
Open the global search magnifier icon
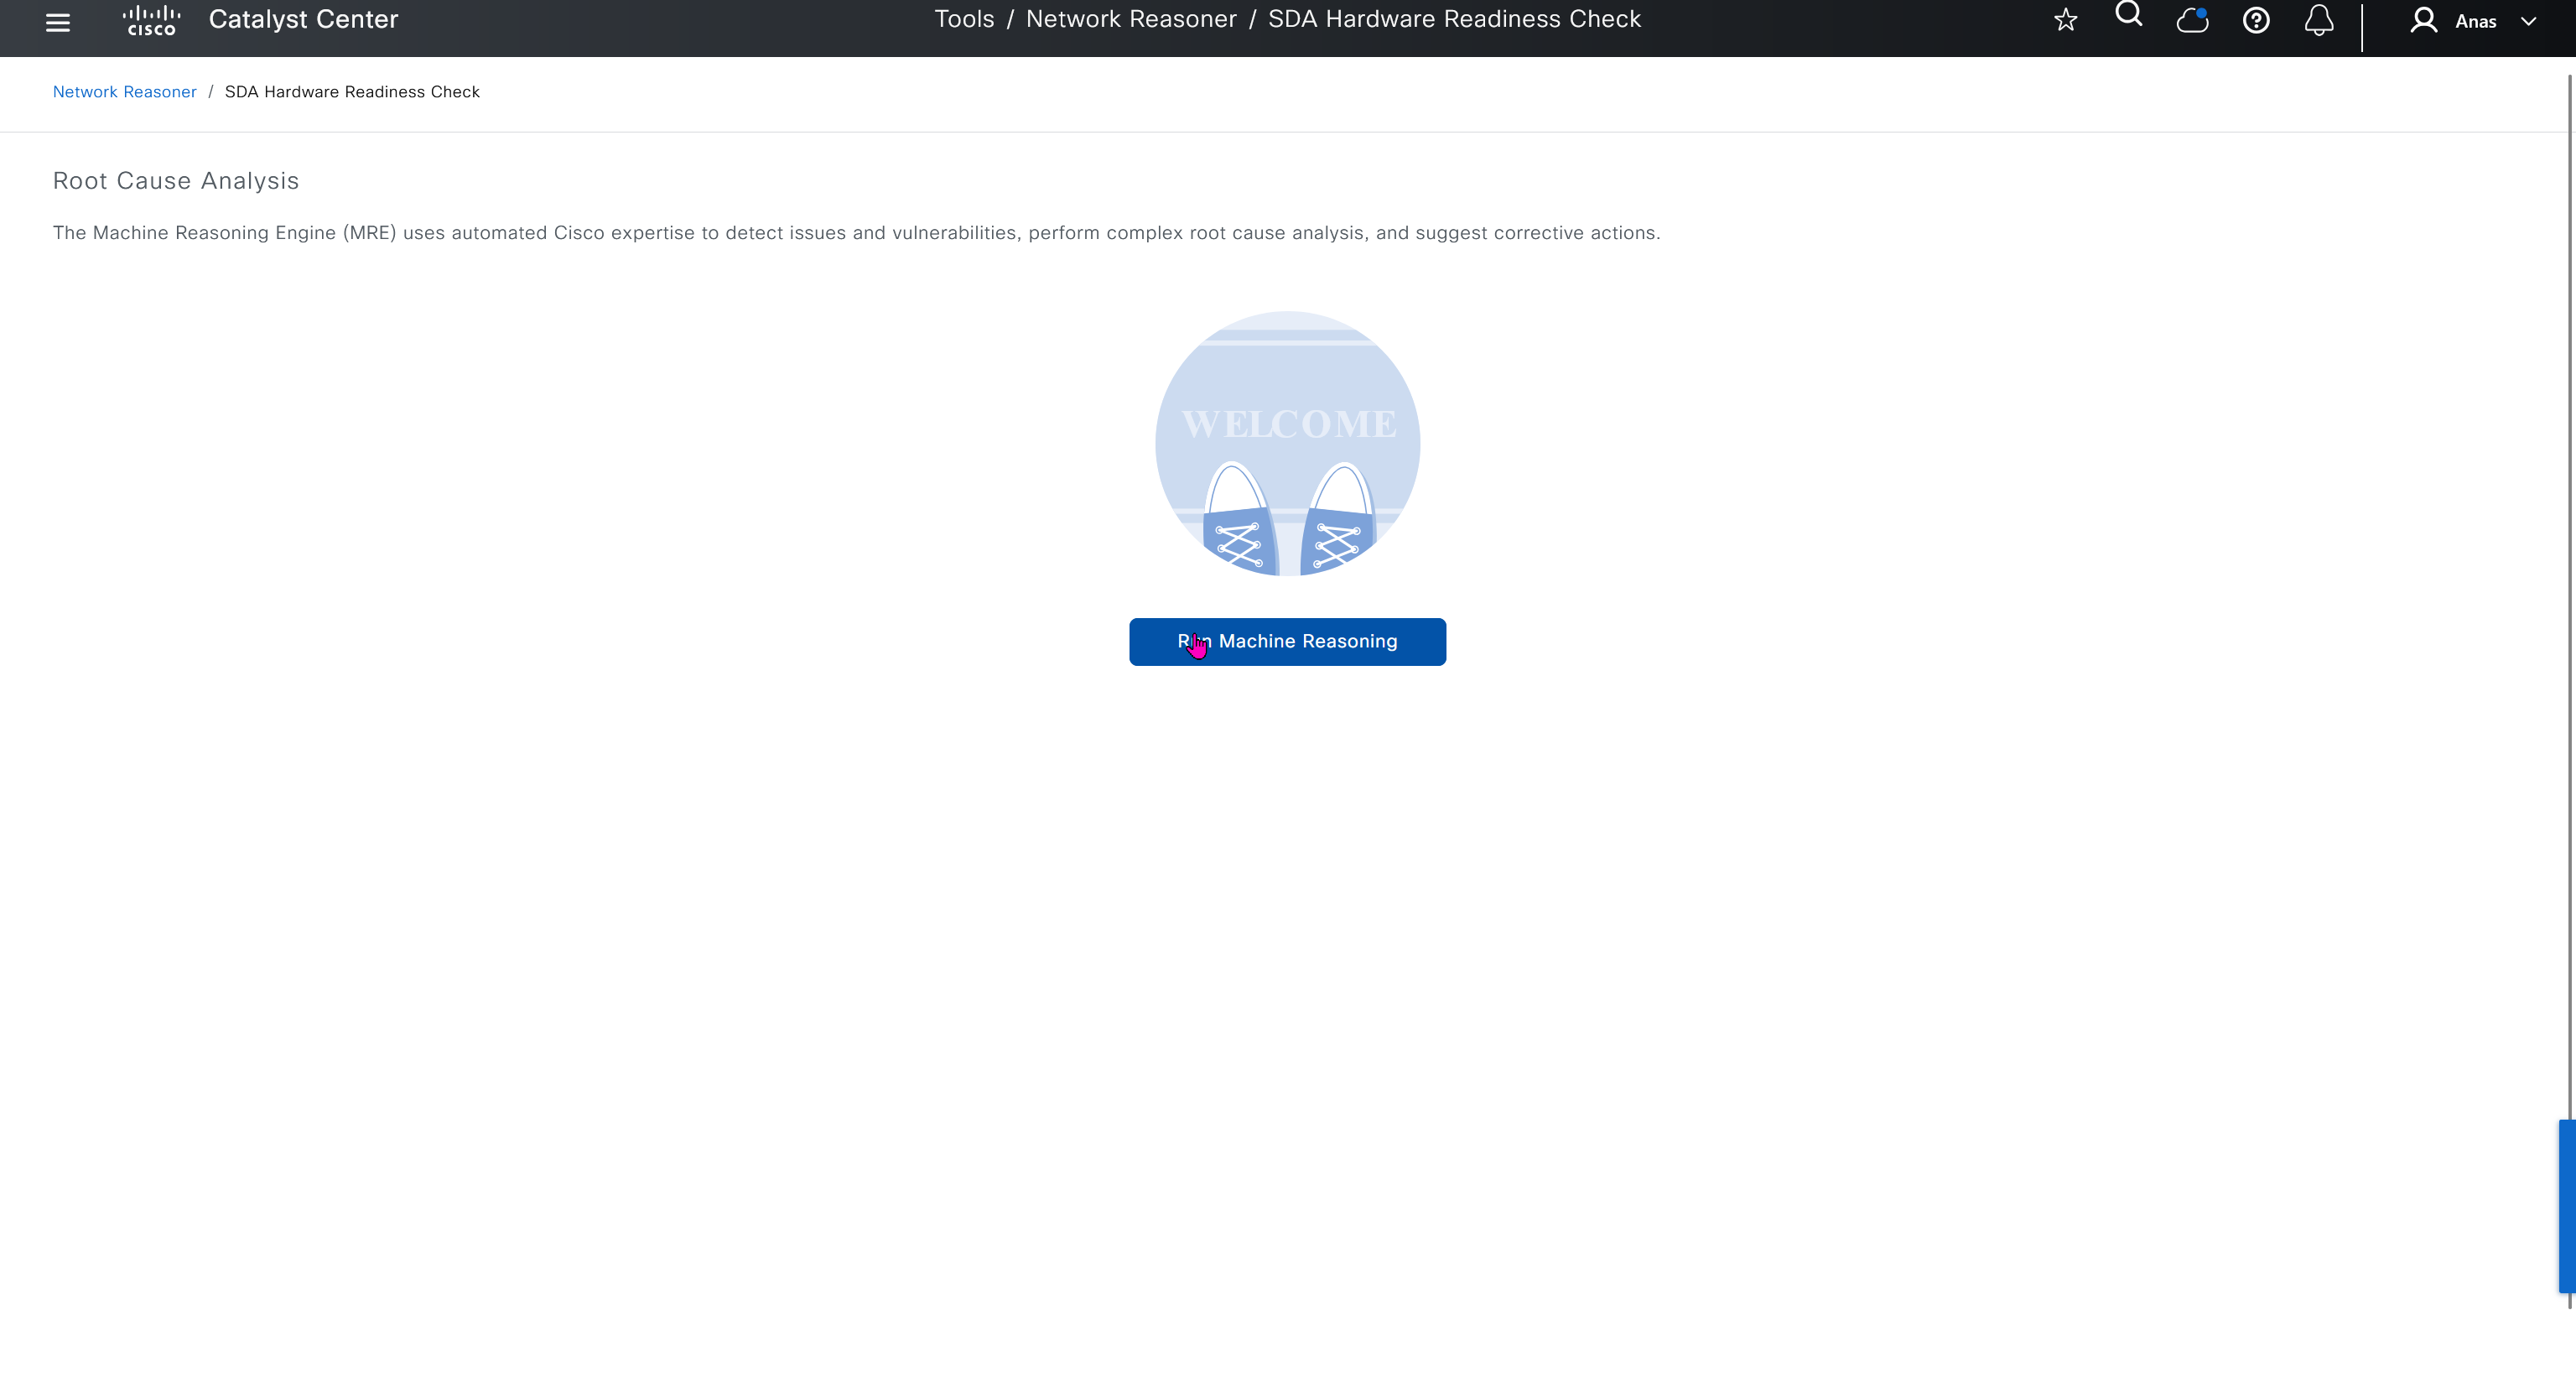tap(2129, 15)
